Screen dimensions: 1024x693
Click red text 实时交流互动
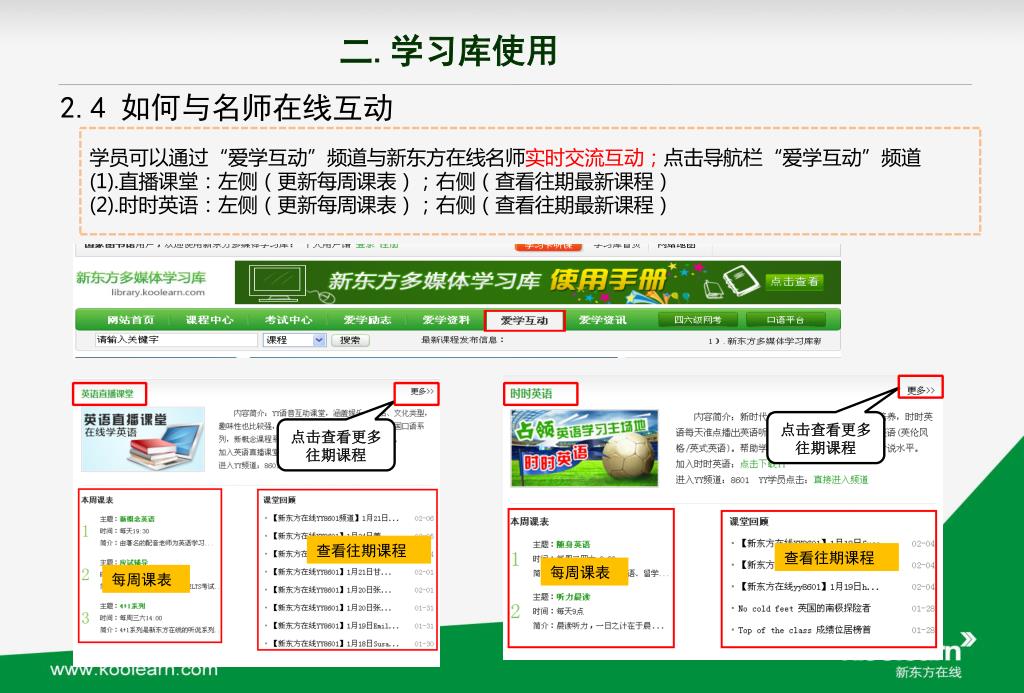[584, 157]
